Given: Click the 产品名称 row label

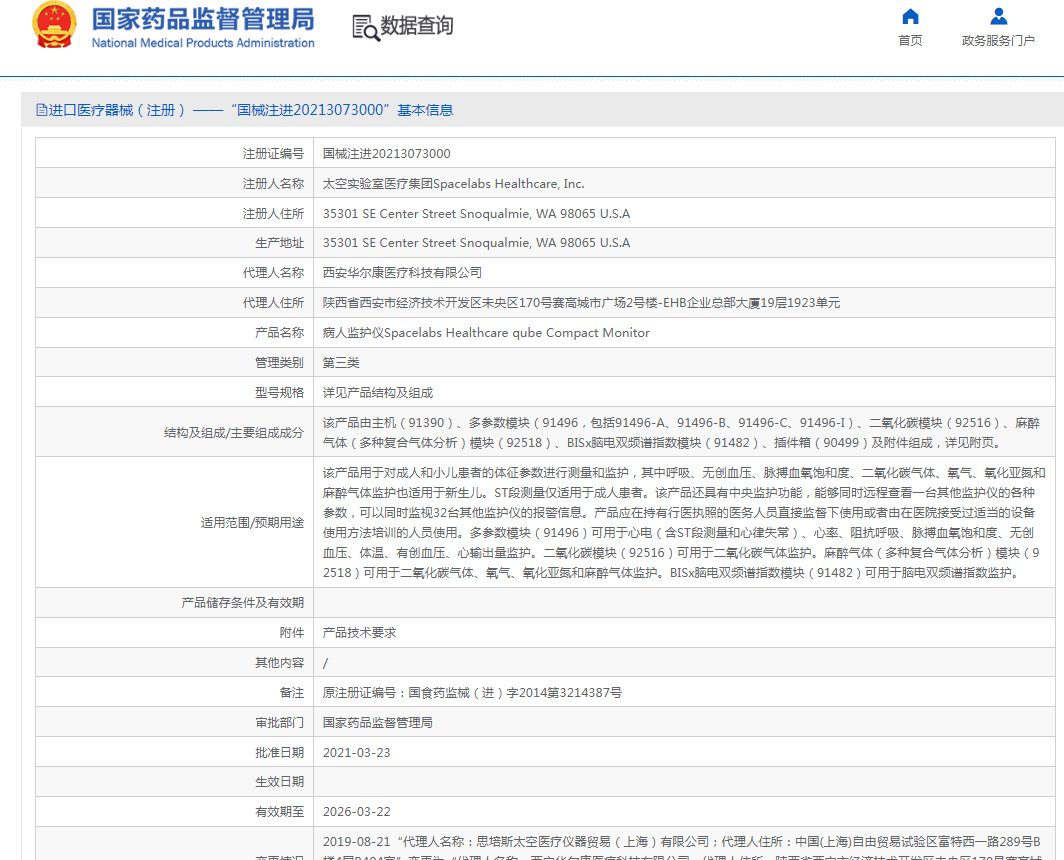Looking at the screenshot, I should 279,333.
